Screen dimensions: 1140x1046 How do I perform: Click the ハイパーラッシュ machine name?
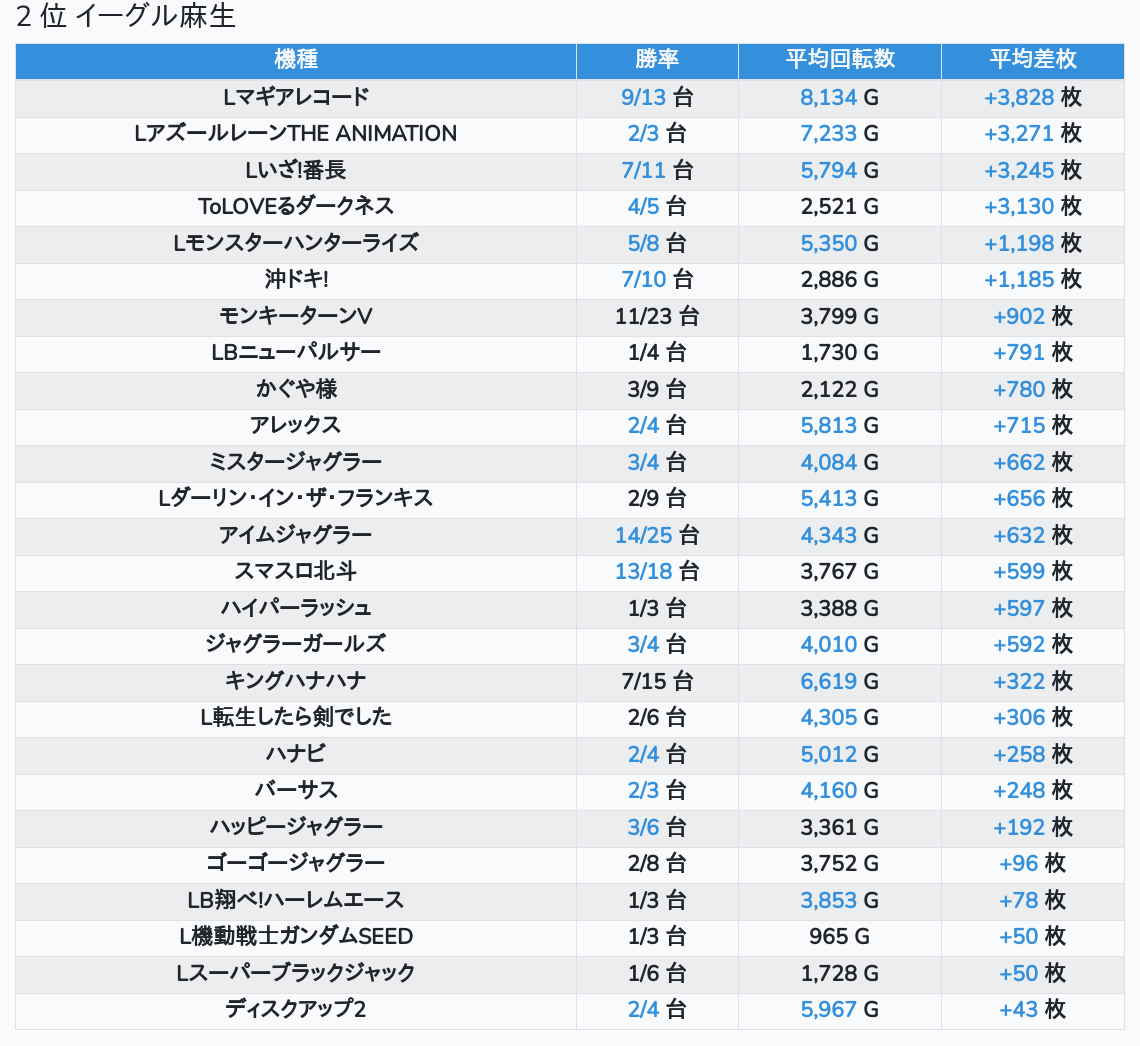tap(296, 608)
